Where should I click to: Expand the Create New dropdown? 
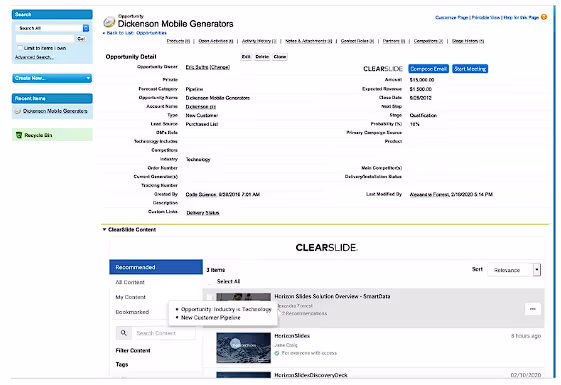52,78
